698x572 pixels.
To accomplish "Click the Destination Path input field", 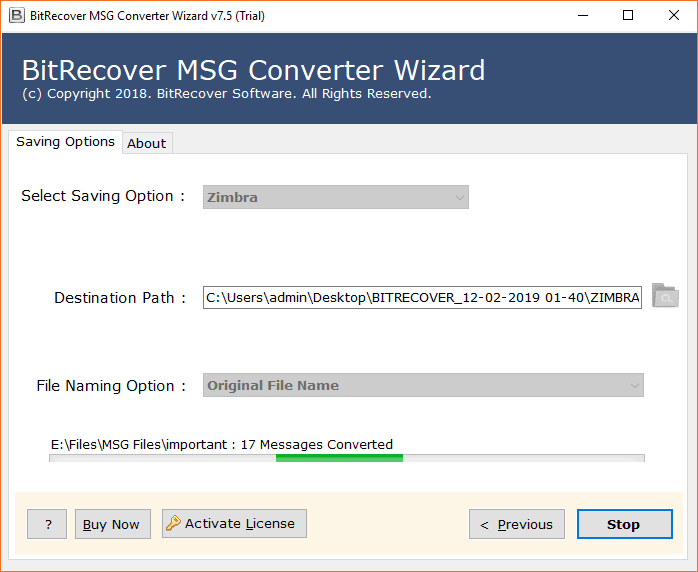I will pos(422,297).
